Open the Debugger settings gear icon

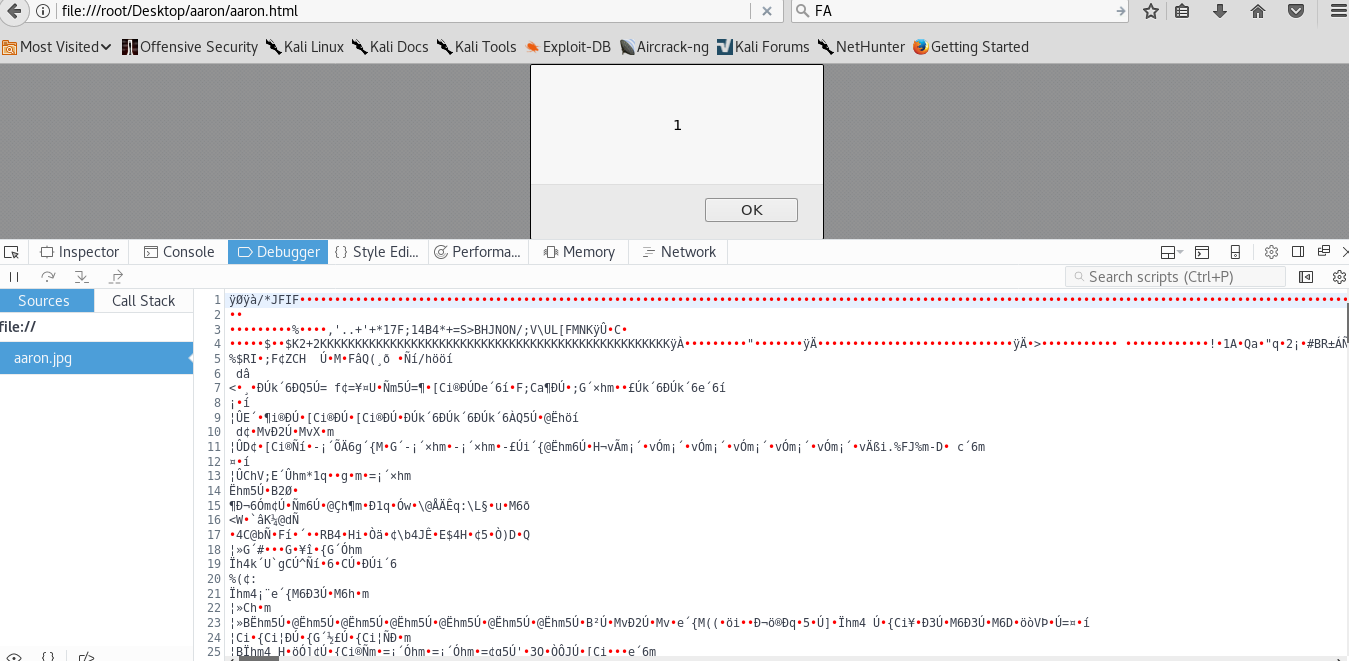(1339, 277)
